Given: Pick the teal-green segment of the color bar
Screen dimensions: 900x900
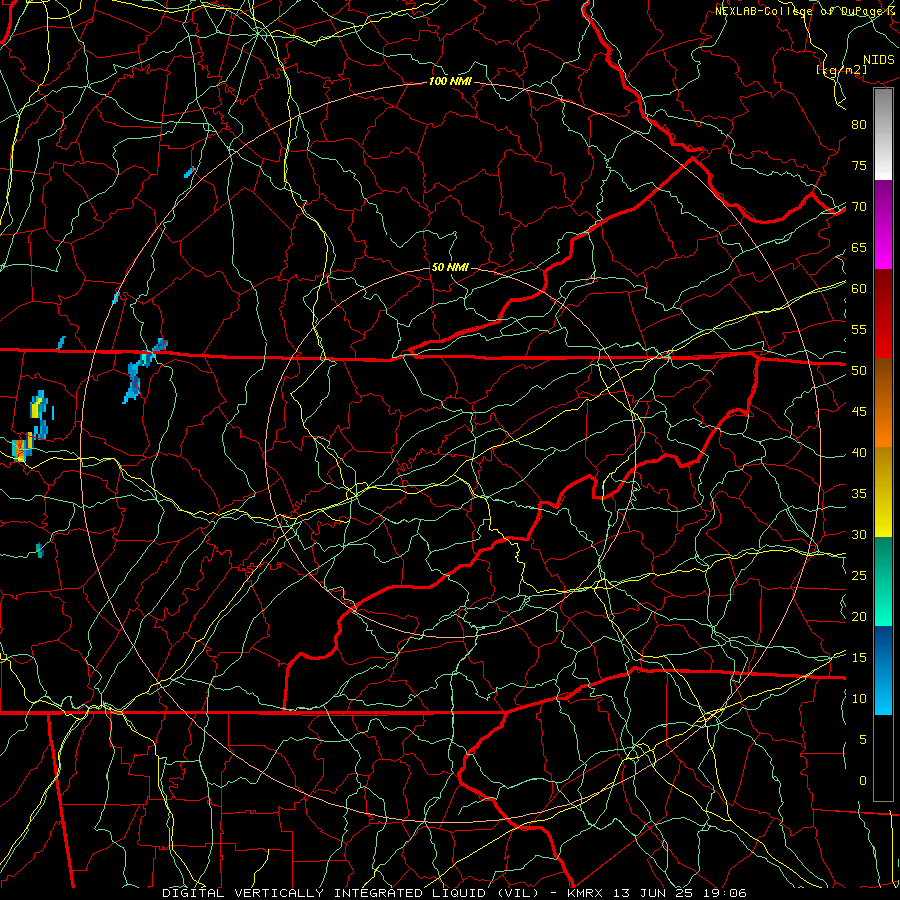Looking at the screenshot, I should 883,581.
